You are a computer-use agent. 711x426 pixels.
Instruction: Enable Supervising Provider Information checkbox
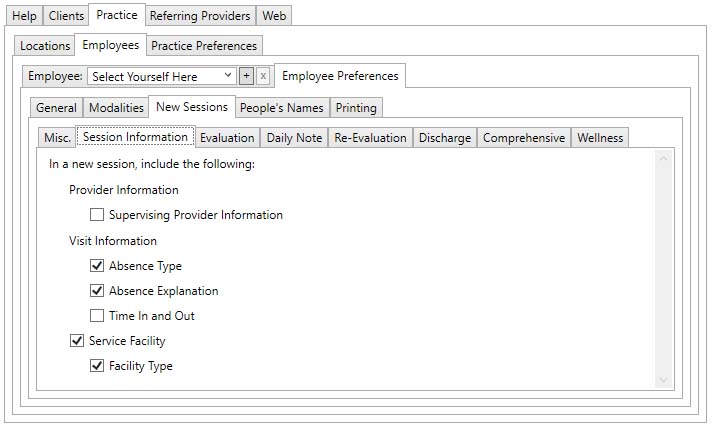coord(97,215)
